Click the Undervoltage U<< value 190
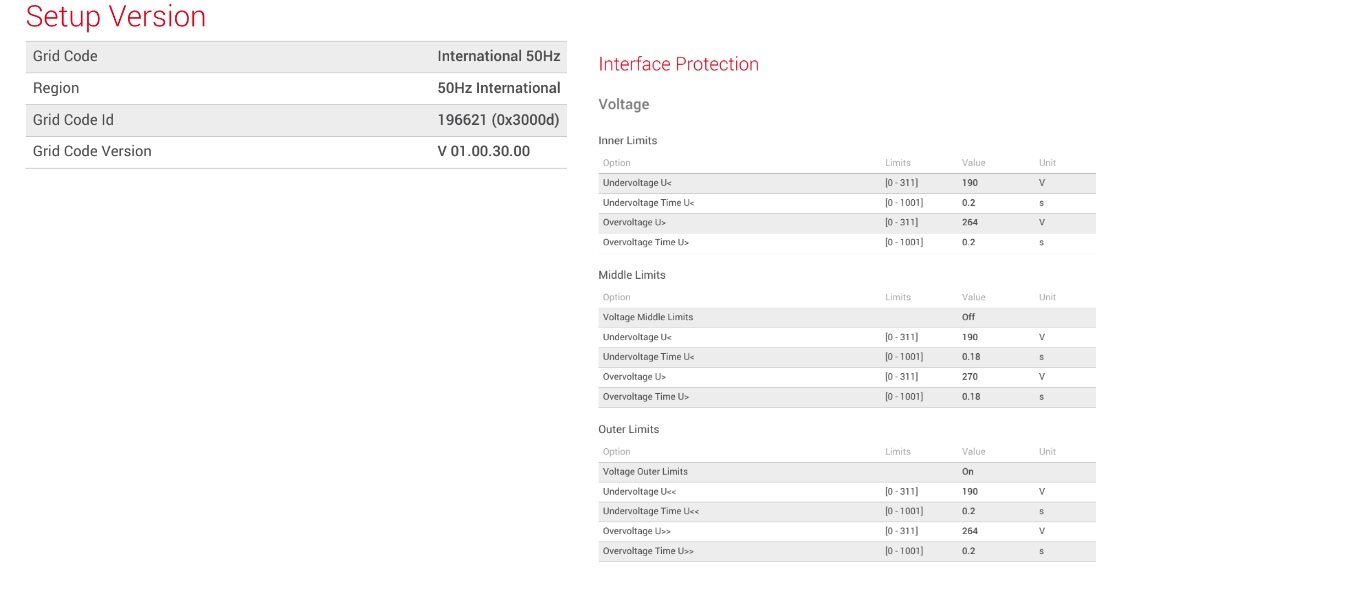Viewport: 1346px width, 600px height. [969, 491]
